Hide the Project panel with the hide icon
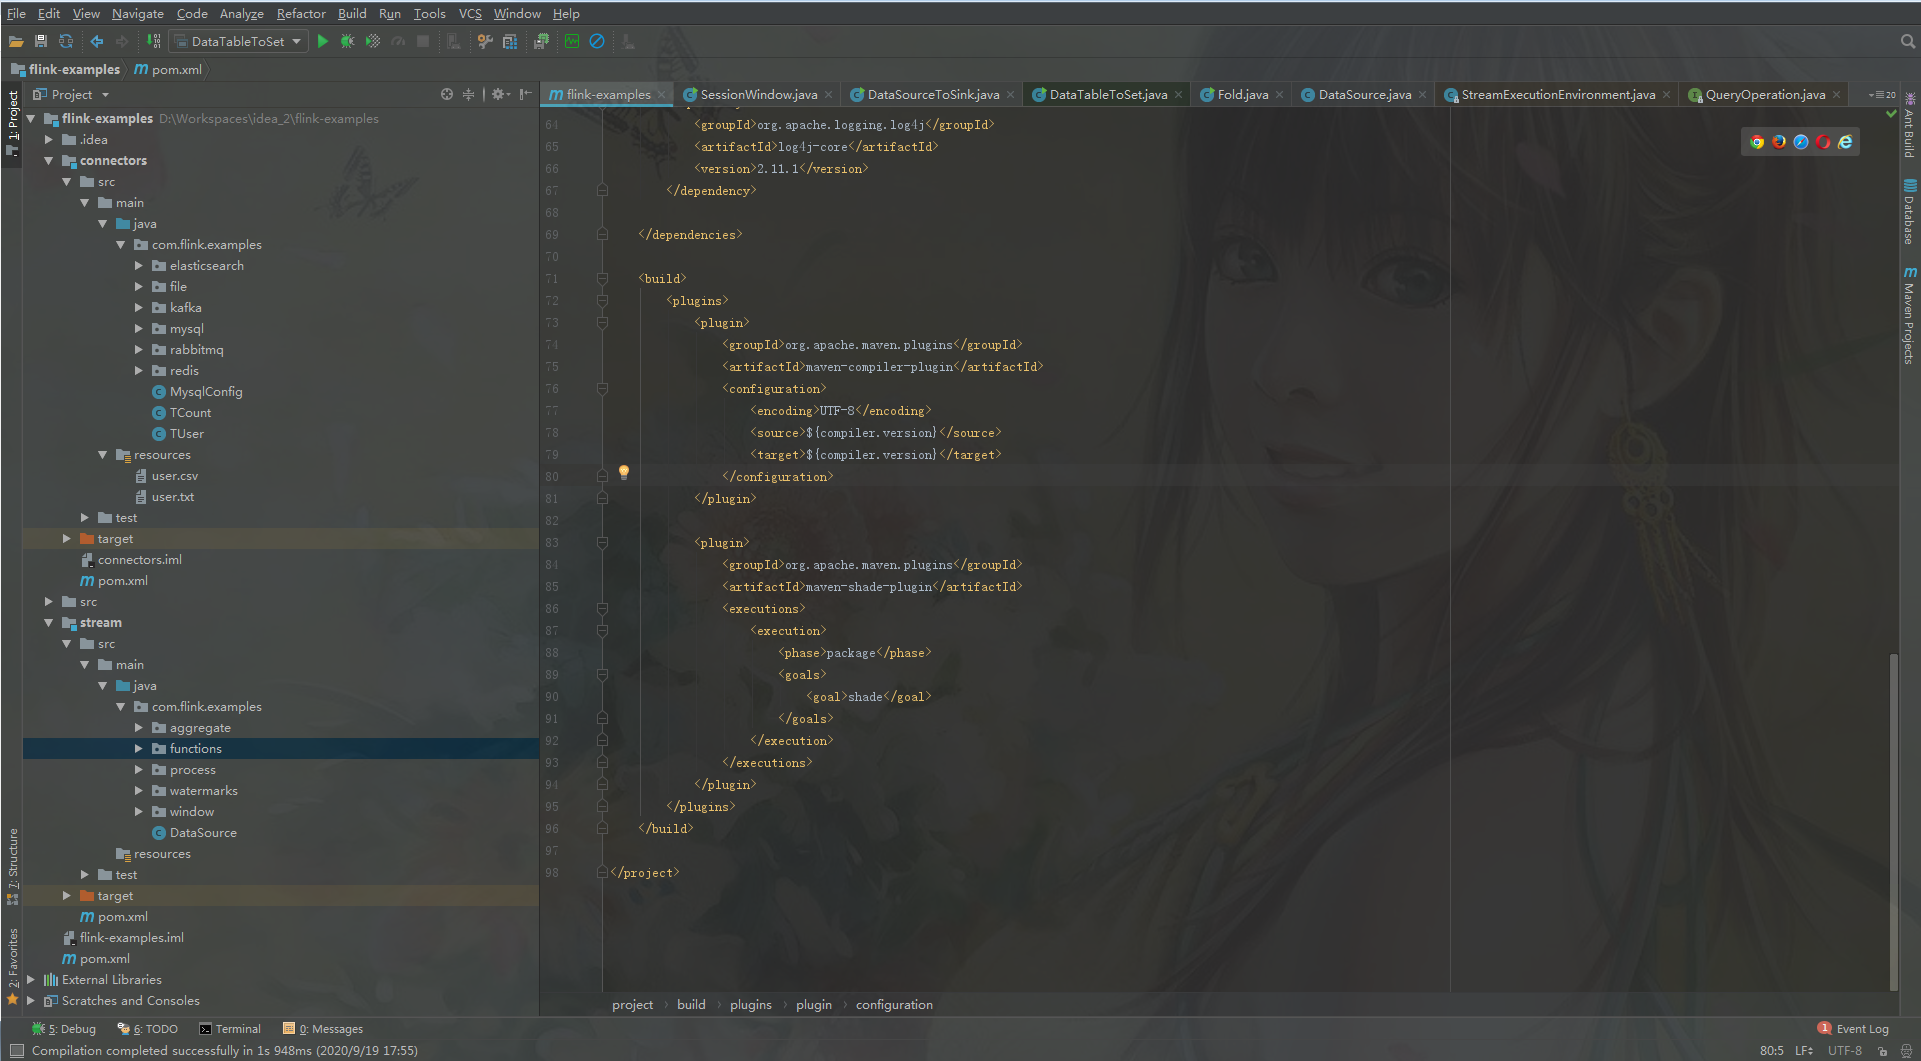 click(525, 94)
